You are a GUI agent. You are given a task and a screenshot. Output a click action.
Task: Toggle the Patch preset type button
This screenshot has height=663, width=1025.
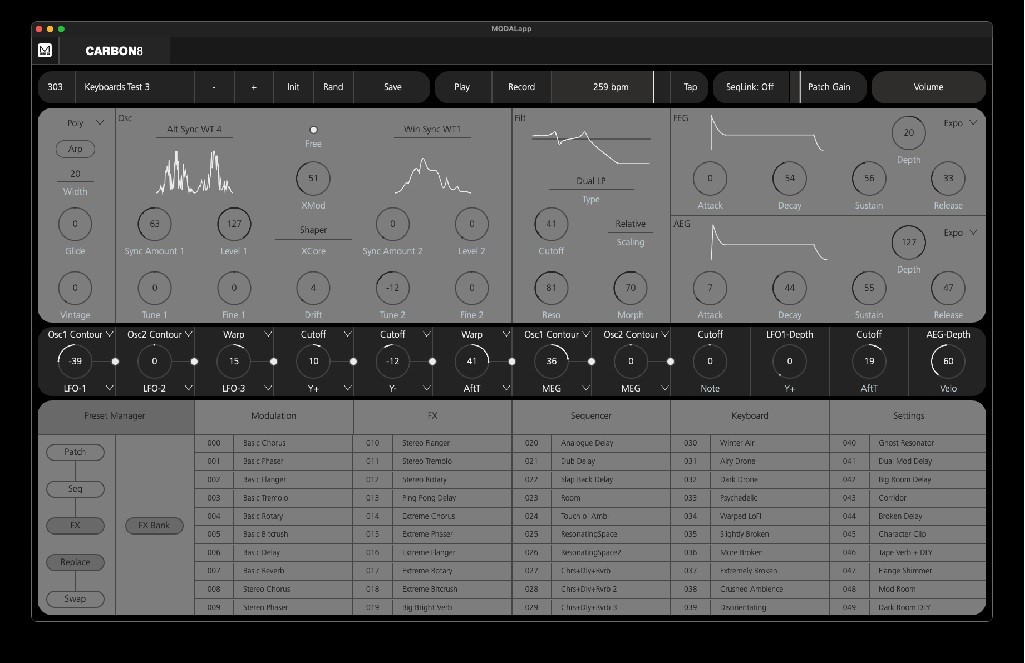point(75,452)
